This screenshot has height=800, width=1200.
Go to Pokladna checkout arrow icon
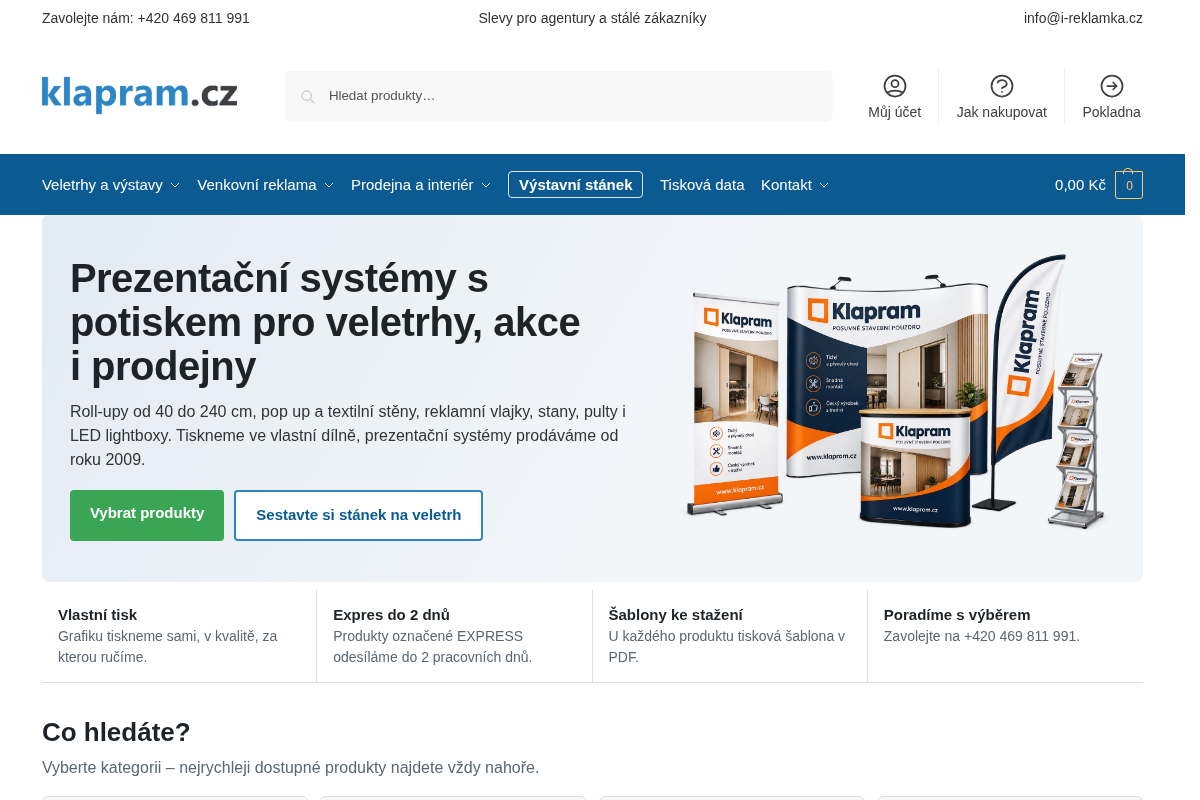pos(1112,86)
